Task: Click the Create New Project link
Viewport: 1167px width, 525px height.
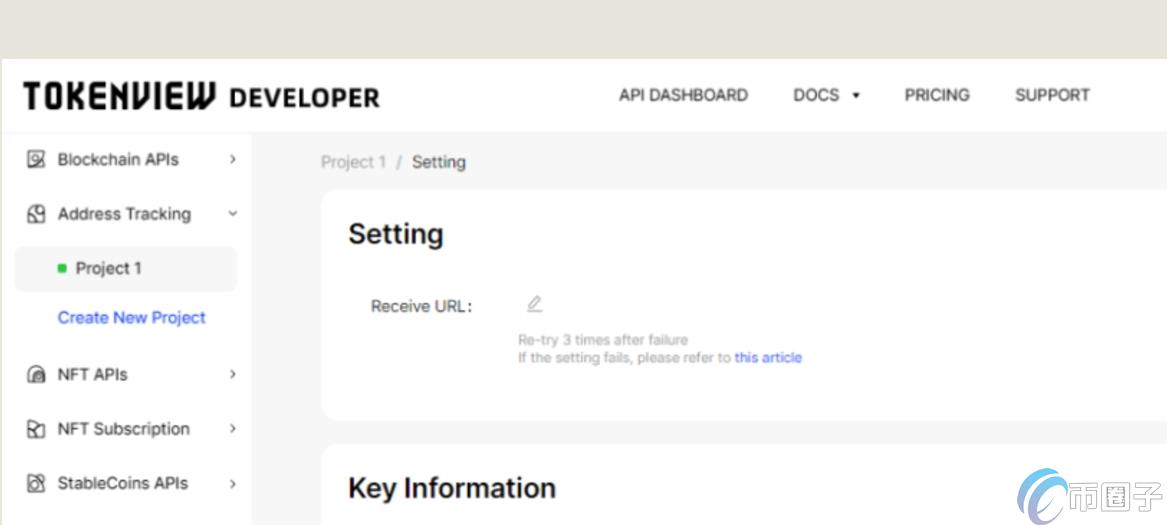Action: tap(132, 318)
